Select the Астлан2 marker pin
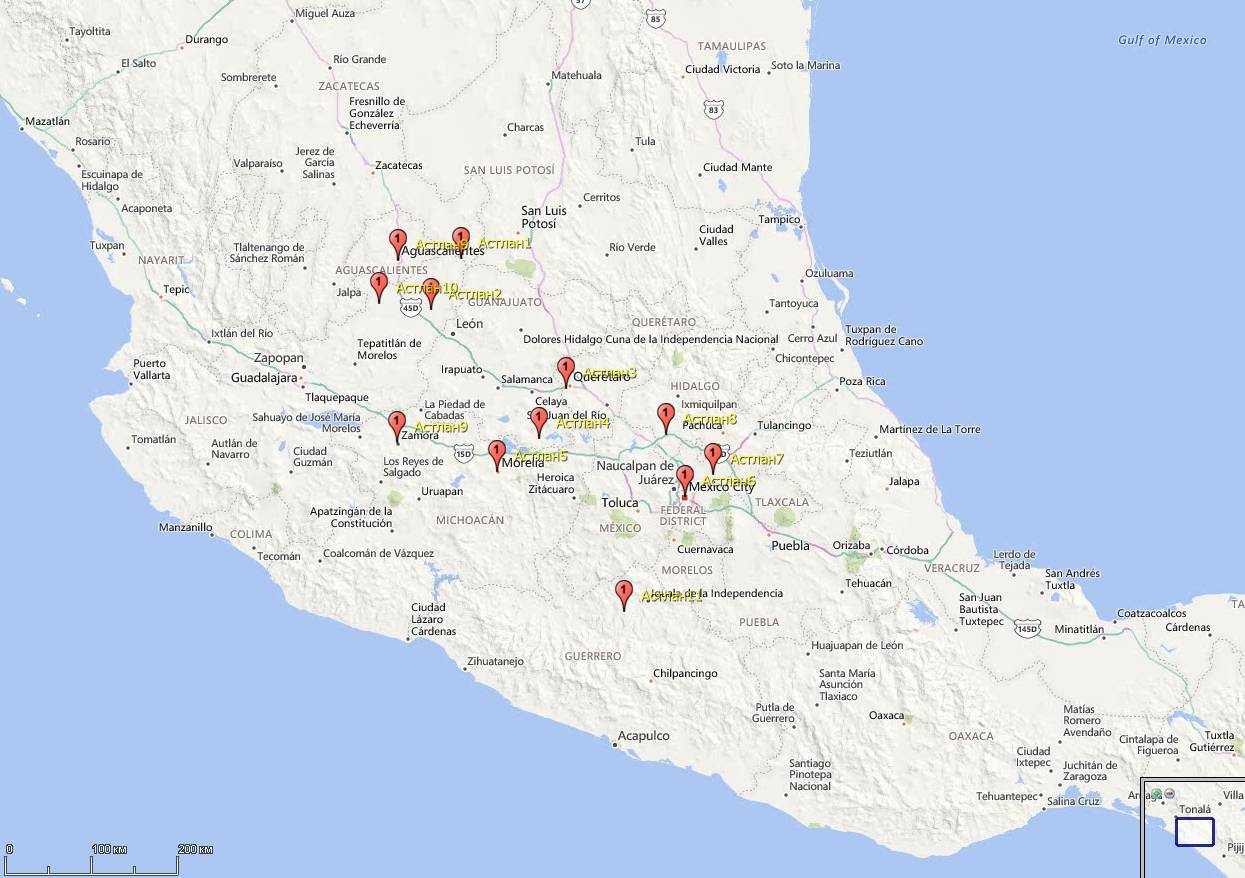 pos(431,292)
